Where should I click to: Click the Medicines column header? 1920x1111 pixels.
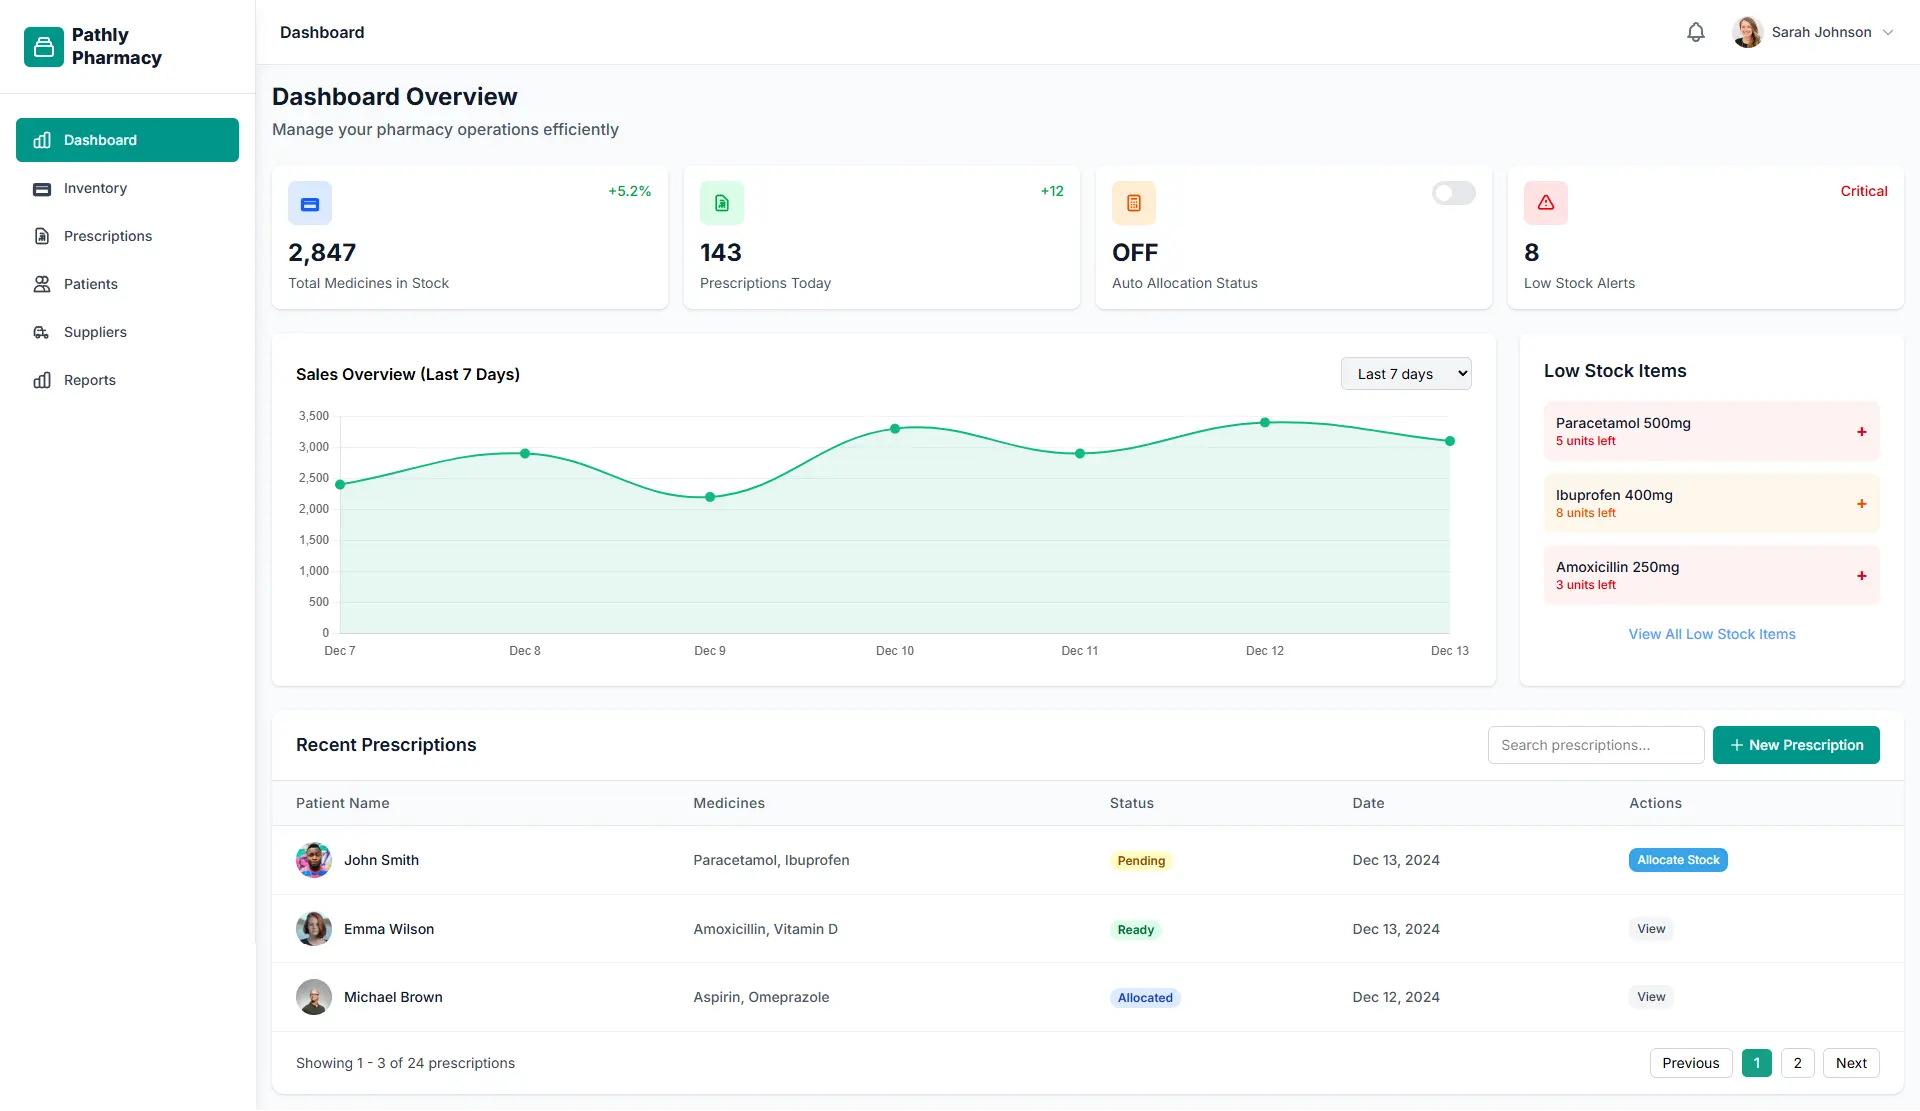coord(729,803)
